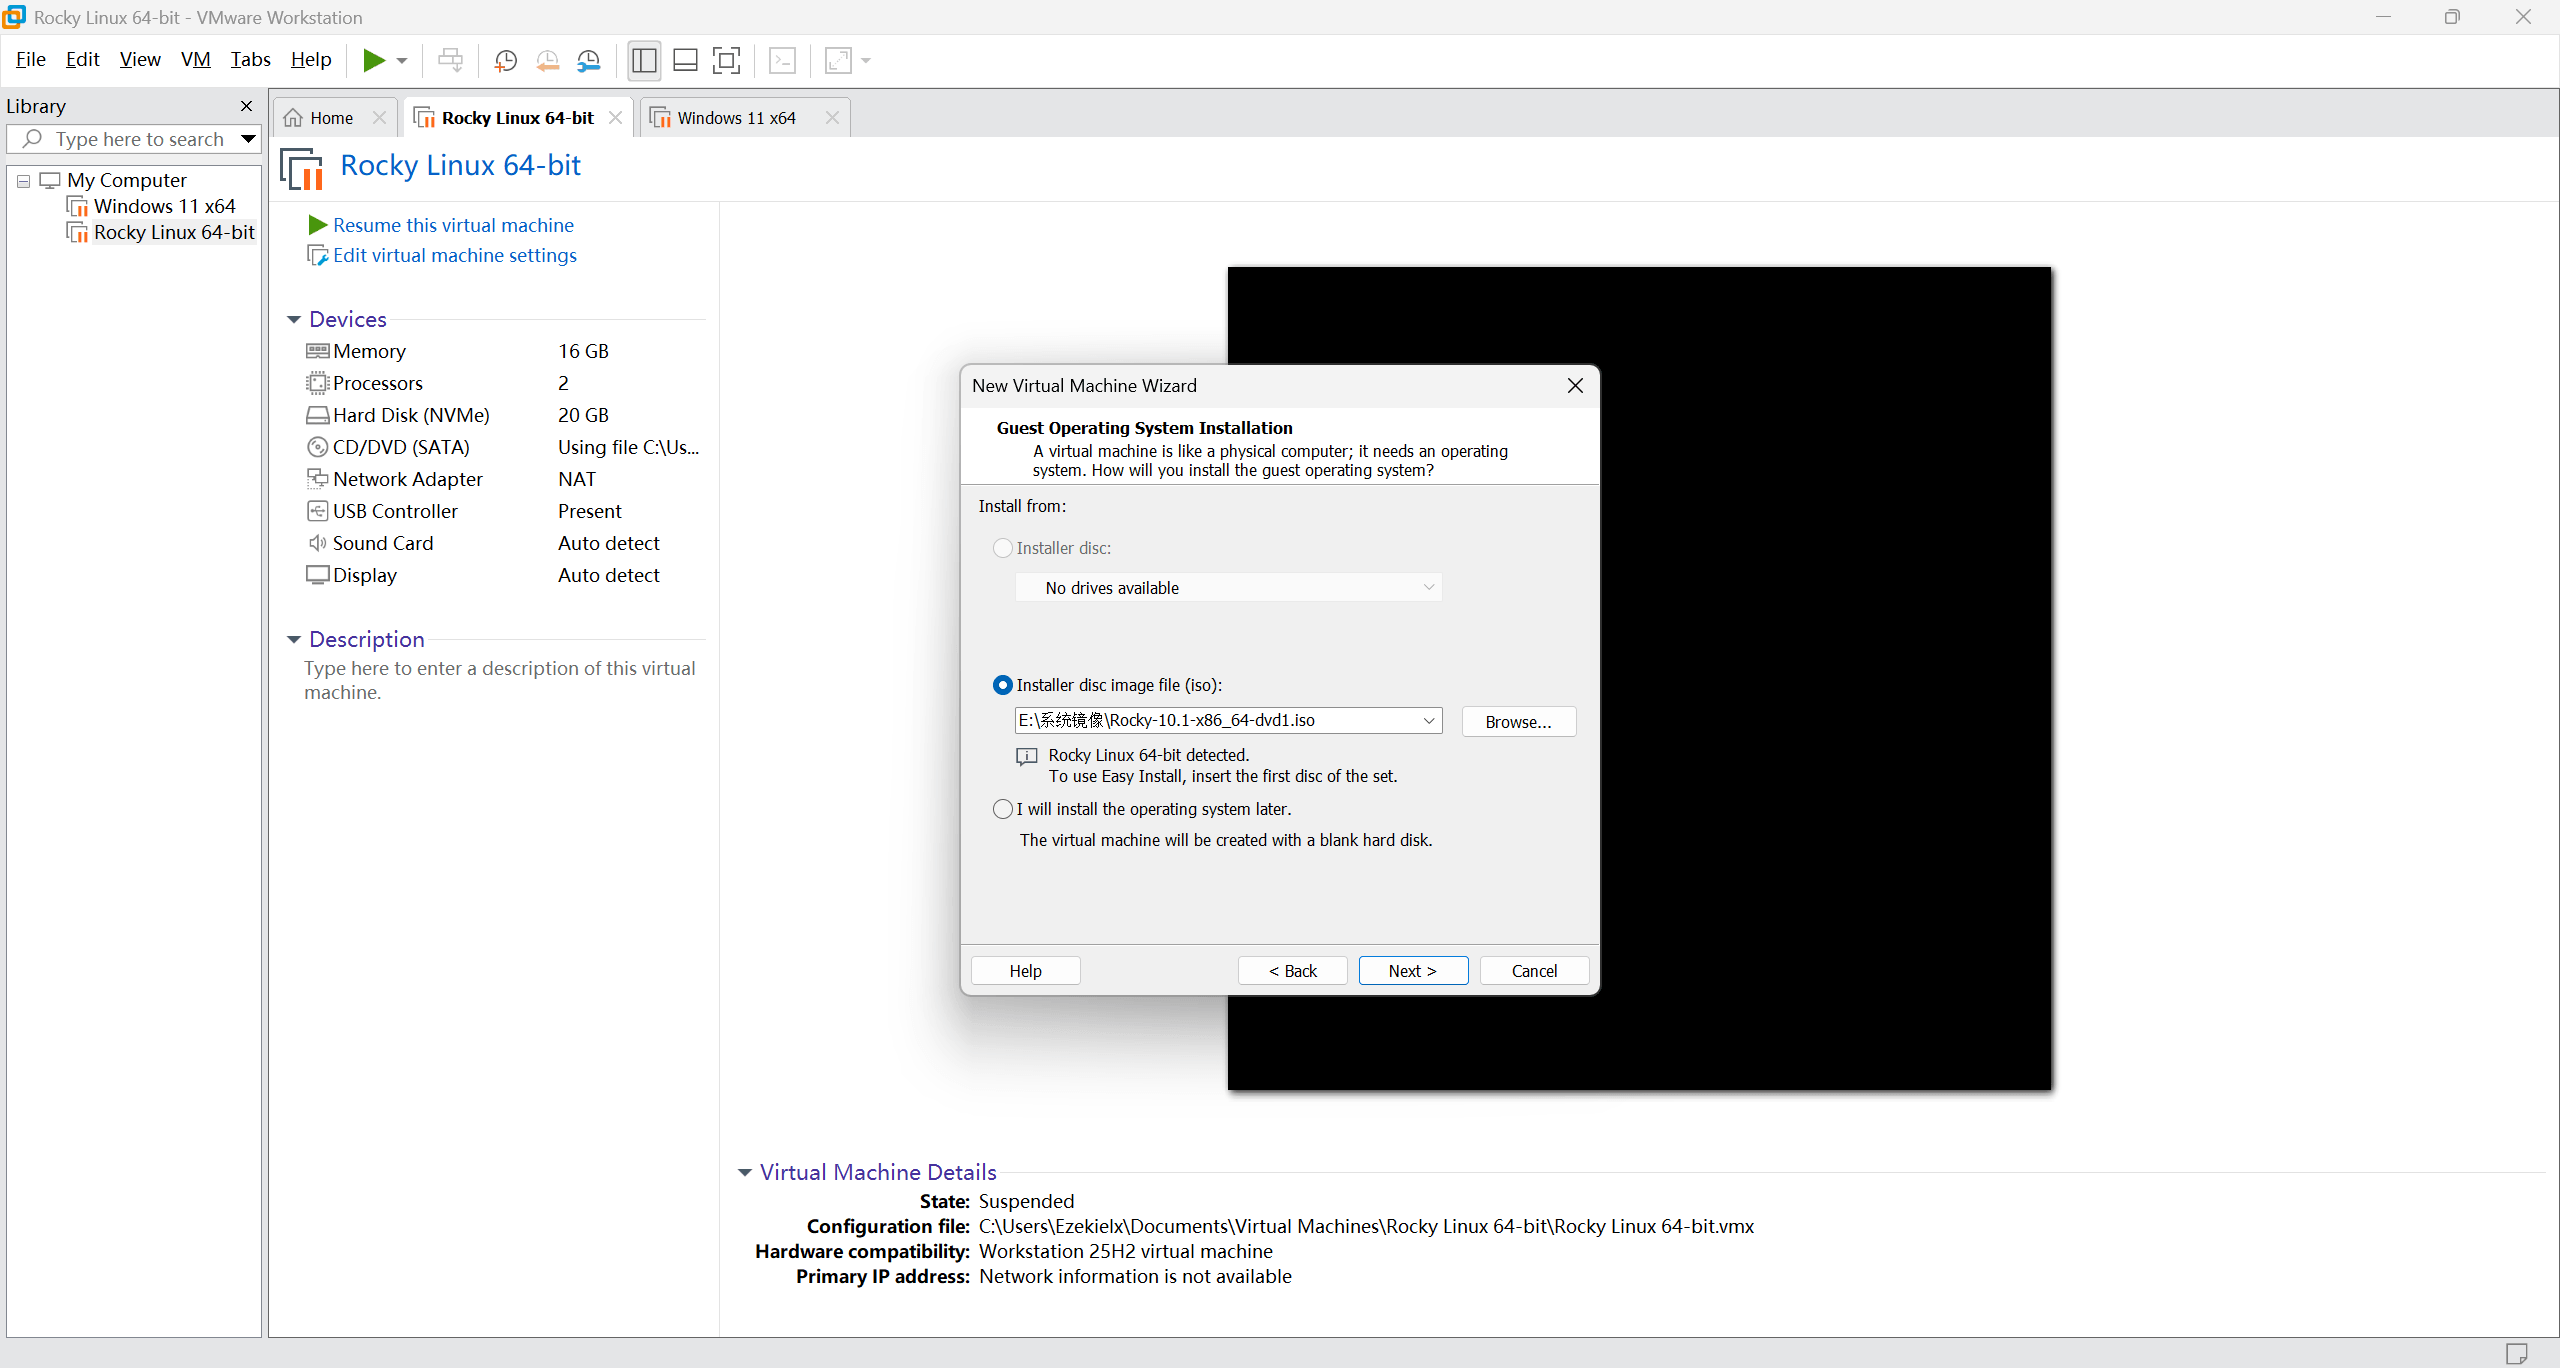Image resolution: width=2560 pixels, height=1368 pixels.
Task: Click the Help button in the wizard
Action: (x=1025, y=971)
